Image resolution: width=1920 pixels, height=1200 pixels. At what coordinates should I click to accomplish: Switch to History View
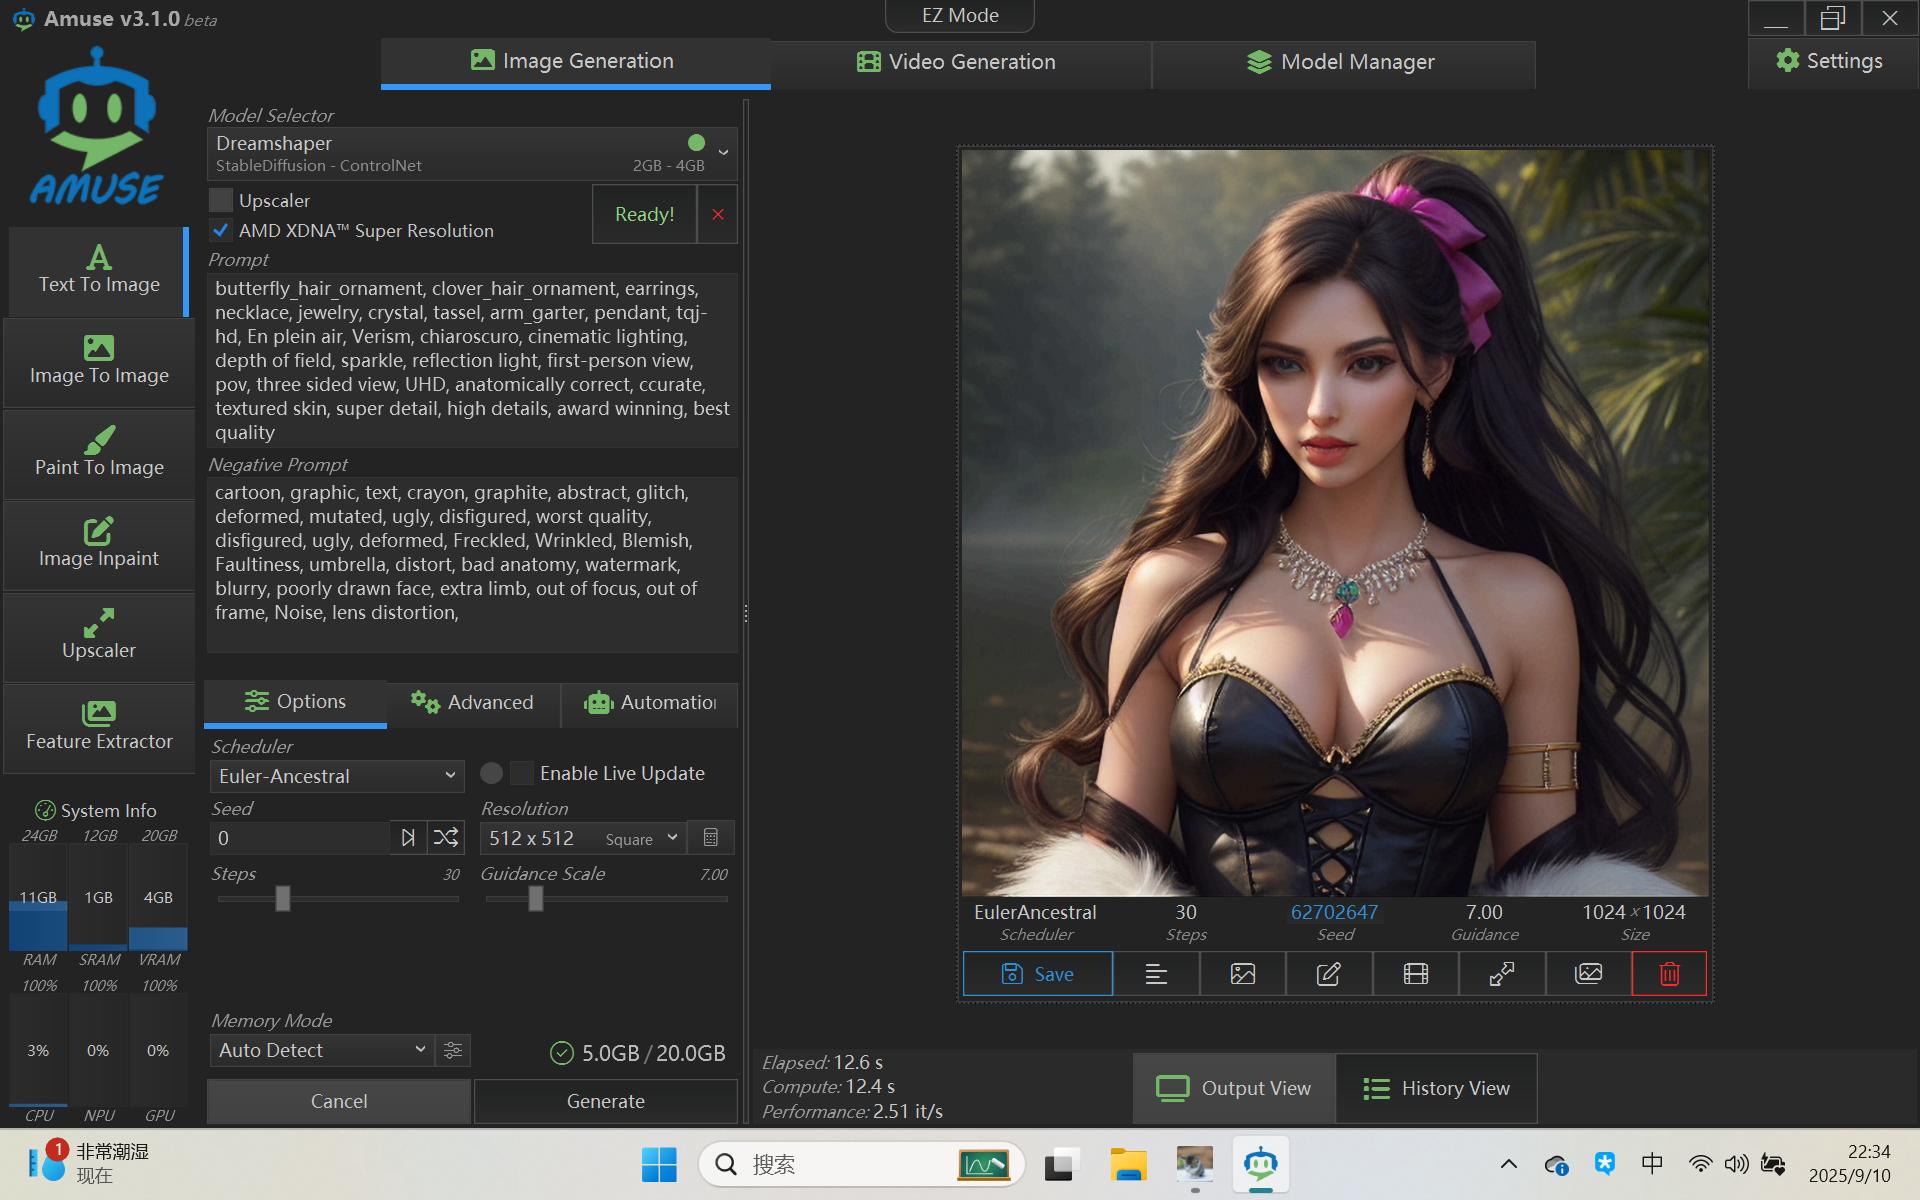click(1436, 1088)
